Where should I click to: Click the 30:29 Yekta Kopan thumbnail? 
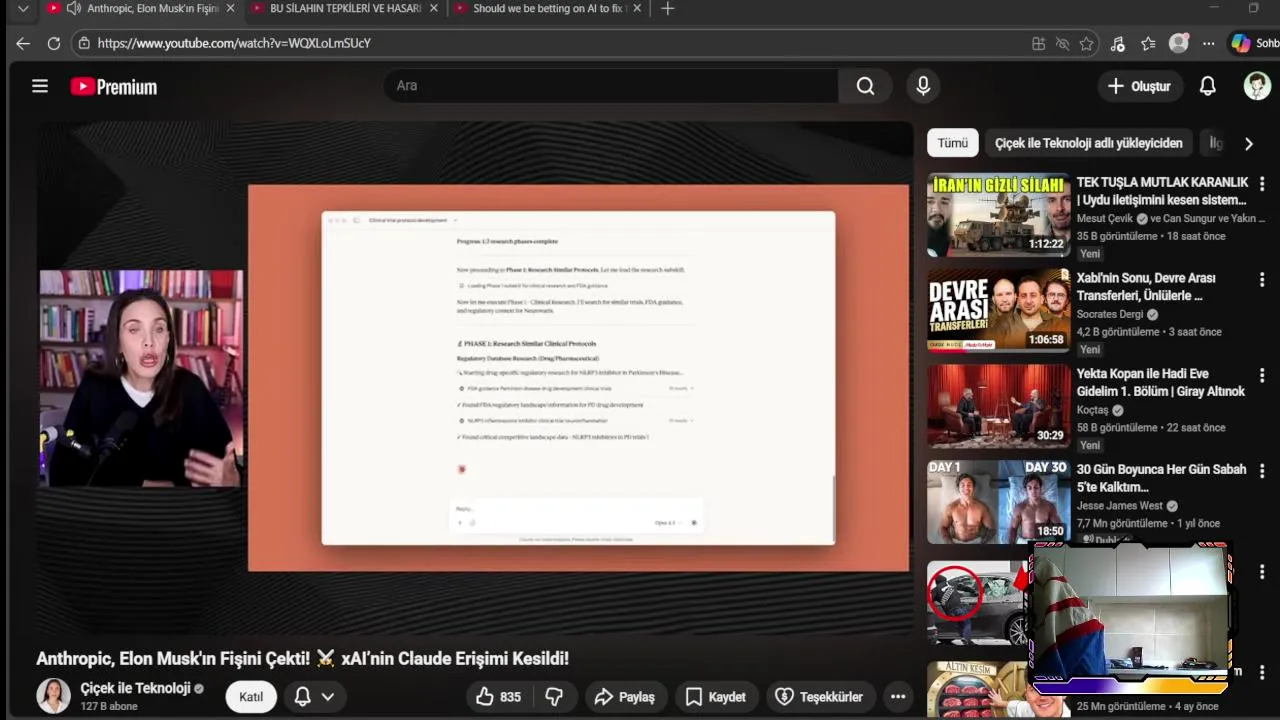[x=998, y=406]
